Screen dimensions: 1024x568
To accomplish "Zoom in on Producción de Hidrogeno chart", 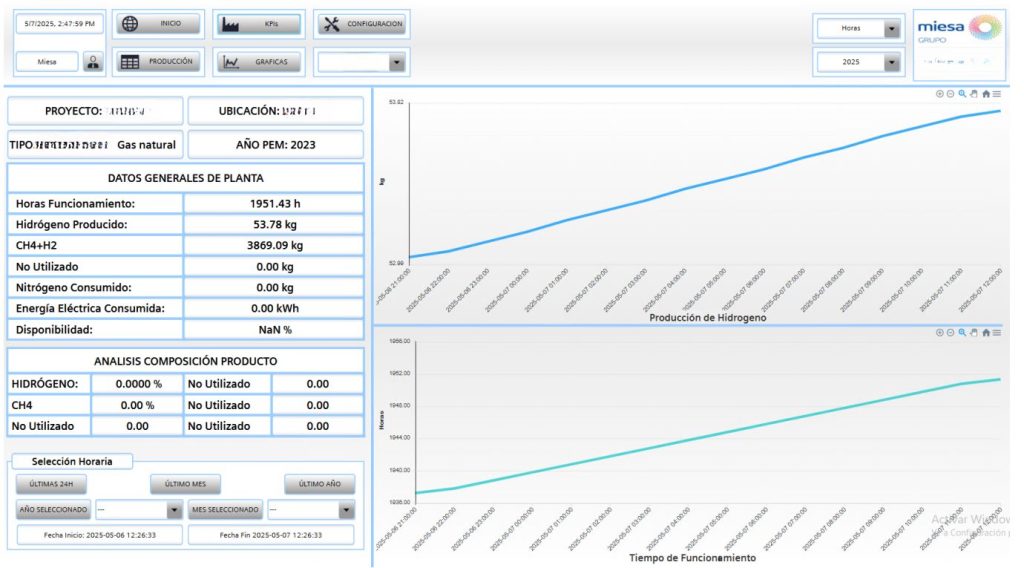I will coord(940,94).
